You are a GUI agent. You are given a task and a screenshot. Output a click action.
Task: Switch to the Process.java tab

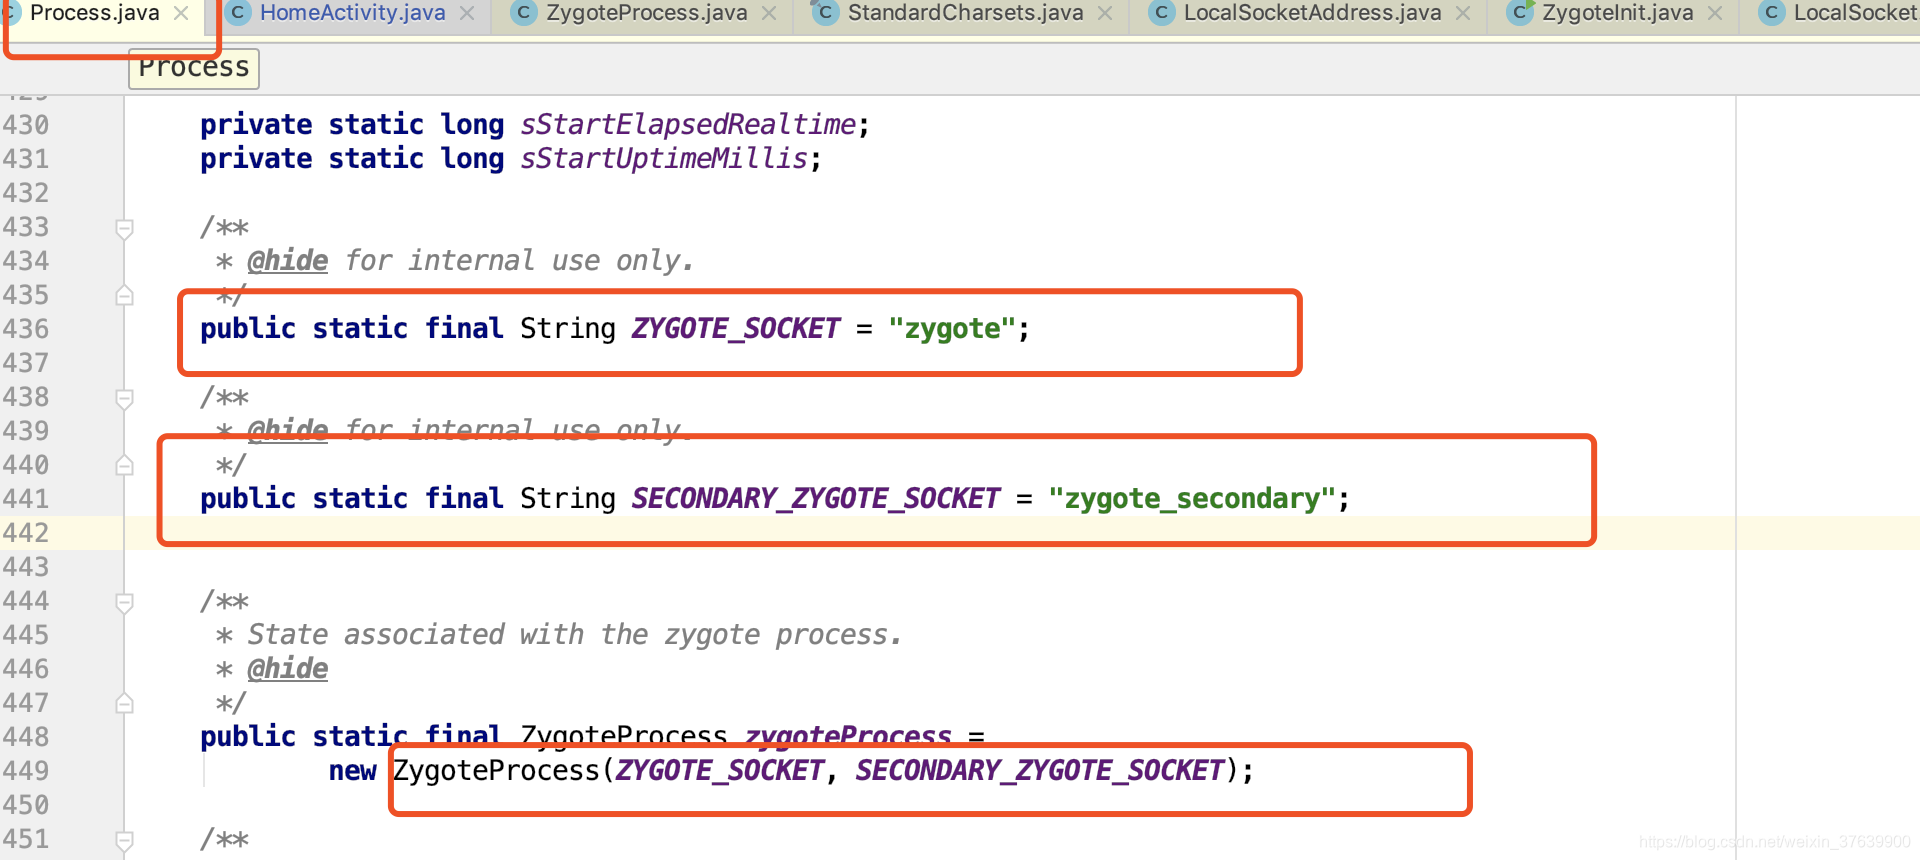tap(94, 13)
